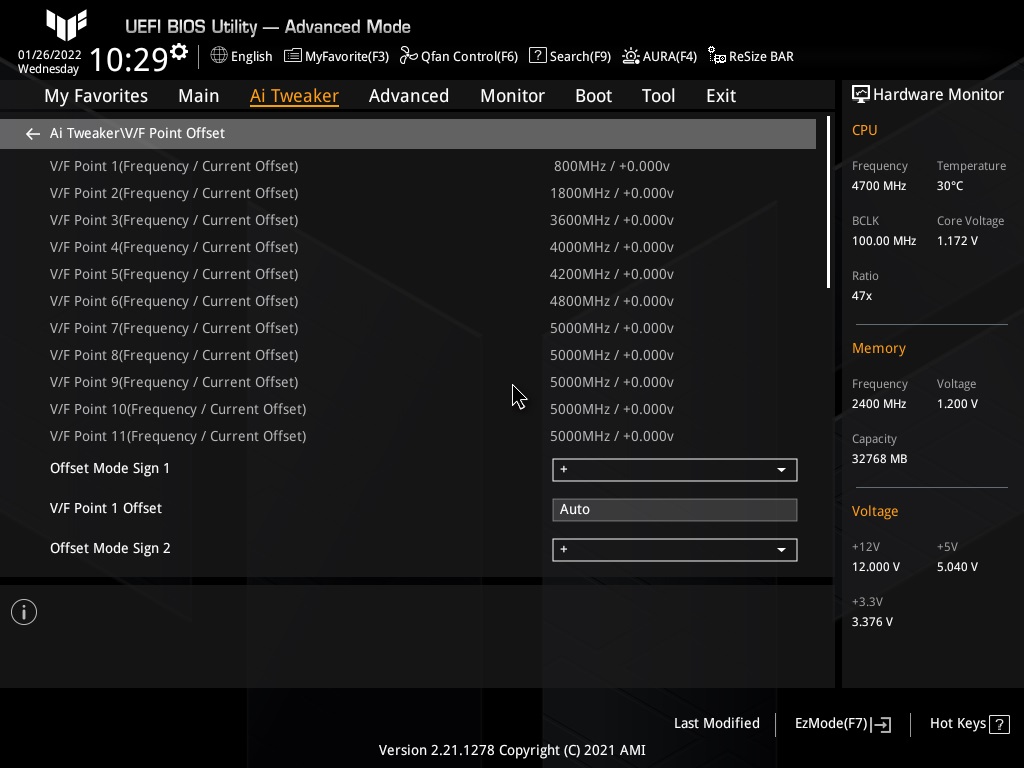Click the memory capacity 32768 MB value
This screenshot has height=768, width=1024.
click(x=879, y=458)
